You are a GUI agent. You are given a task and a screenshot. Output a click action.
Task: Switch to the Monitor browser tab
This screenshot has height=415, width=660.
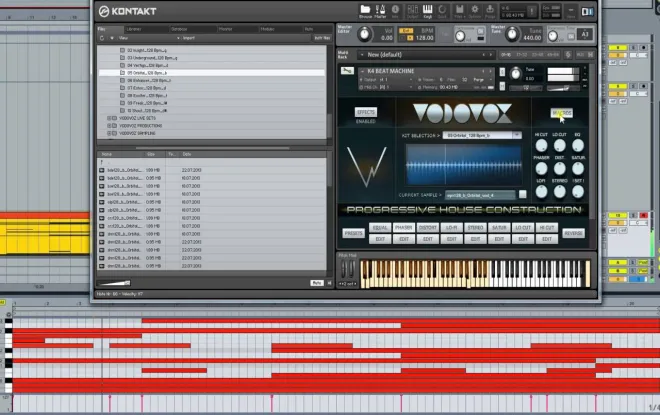click(226, 29)
